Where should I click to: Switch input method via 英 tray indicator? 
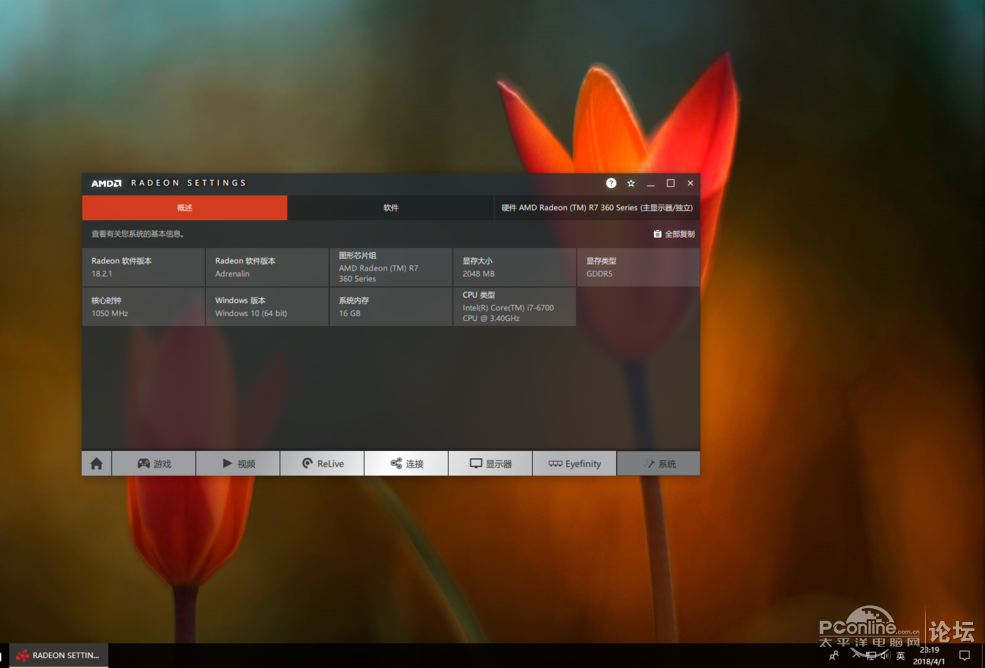[900, 656]
